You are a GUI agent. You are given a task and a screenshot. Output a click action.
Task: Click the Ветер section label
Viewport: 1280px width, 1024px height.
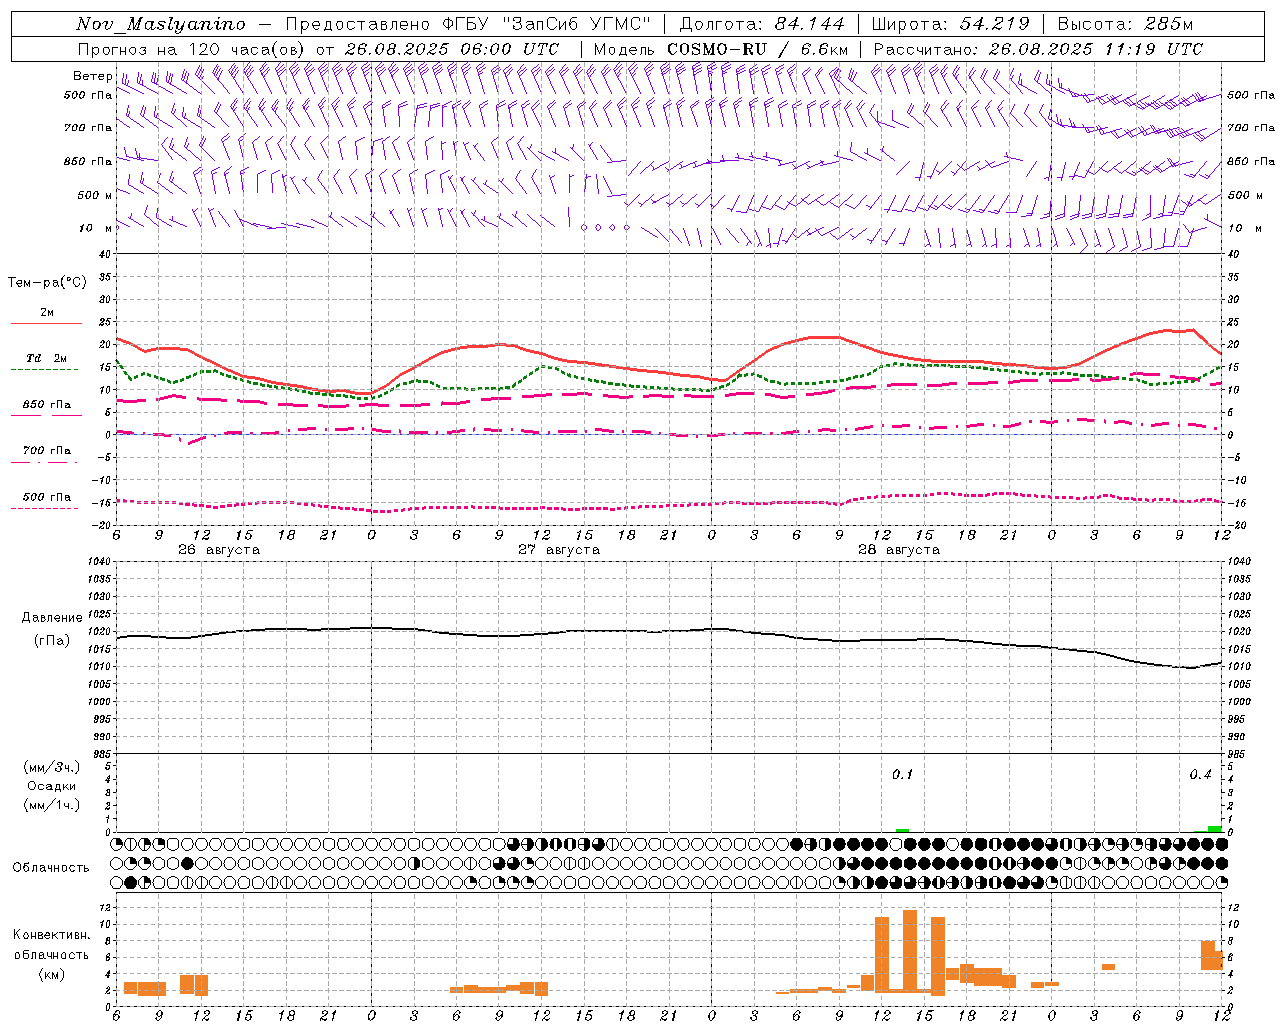pyautogui.click(x=93, y=76)
